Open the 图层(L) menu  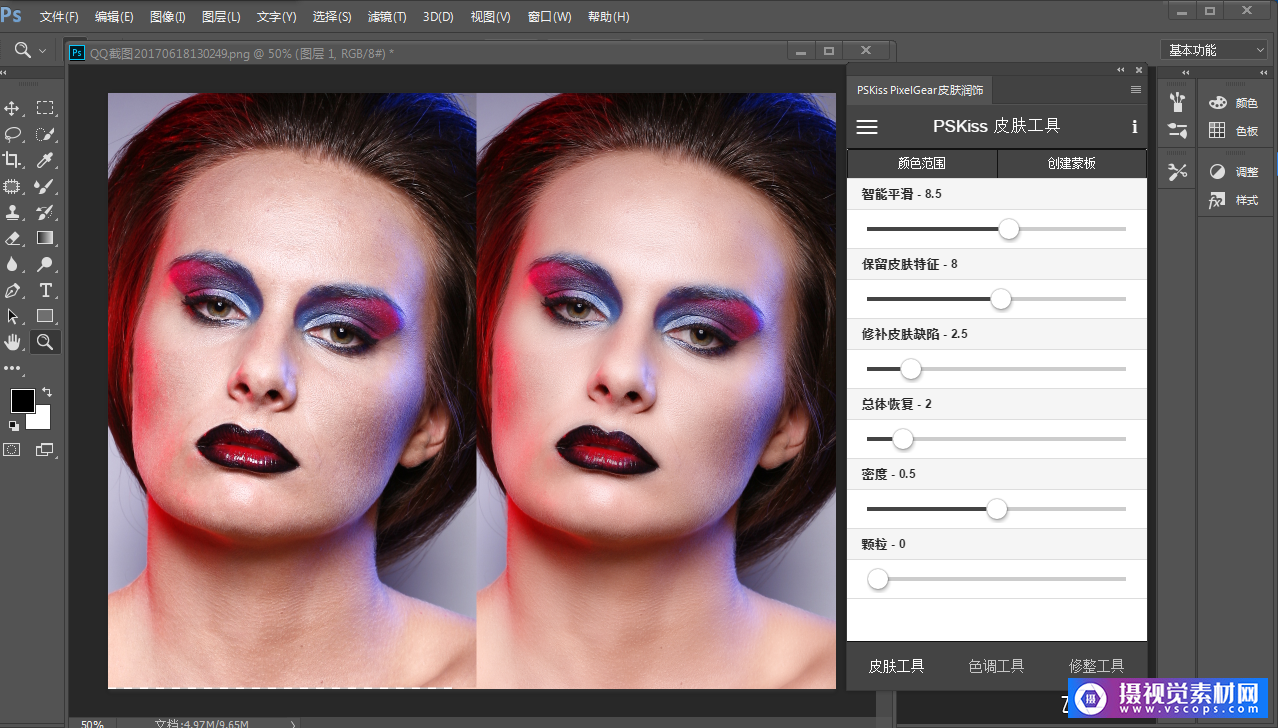coord(221,17)
